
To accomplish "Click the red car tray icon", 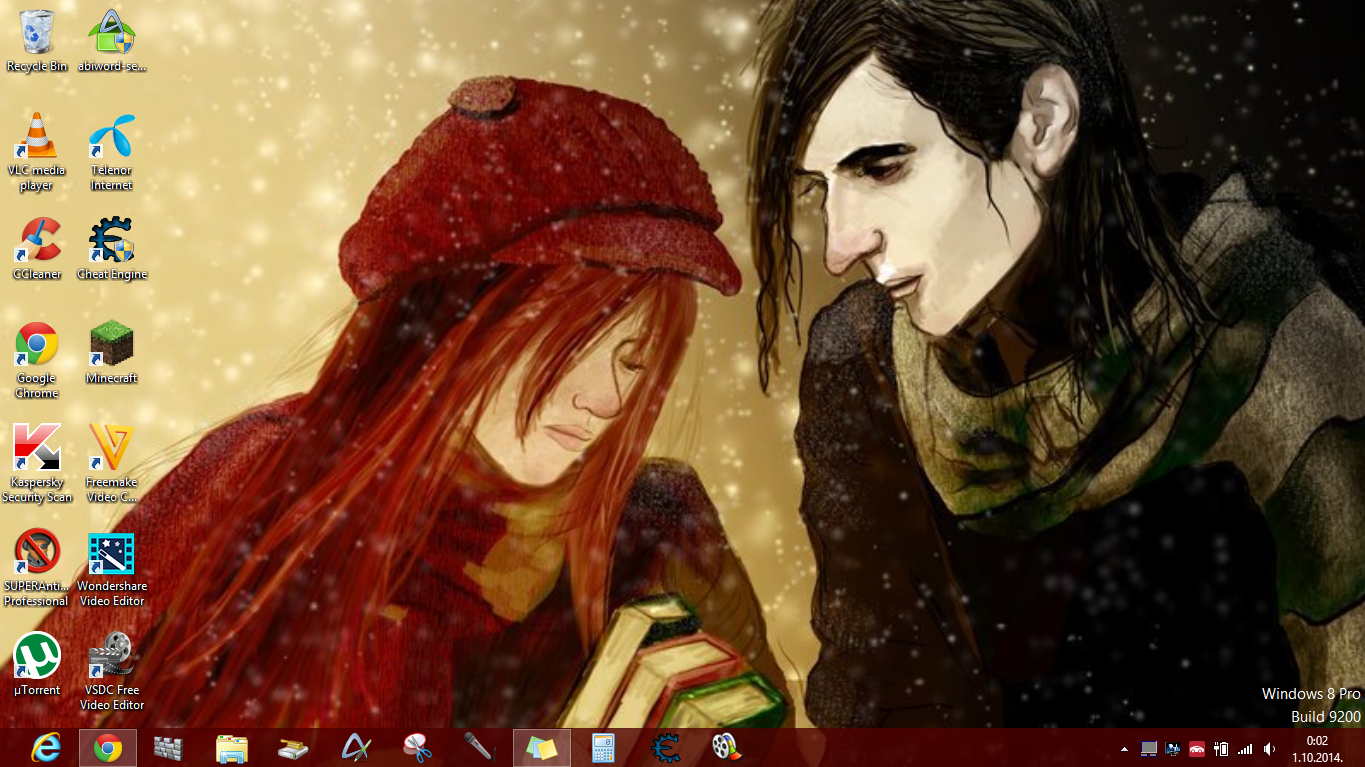I will pyautogui.click(x=1197, y=748).
